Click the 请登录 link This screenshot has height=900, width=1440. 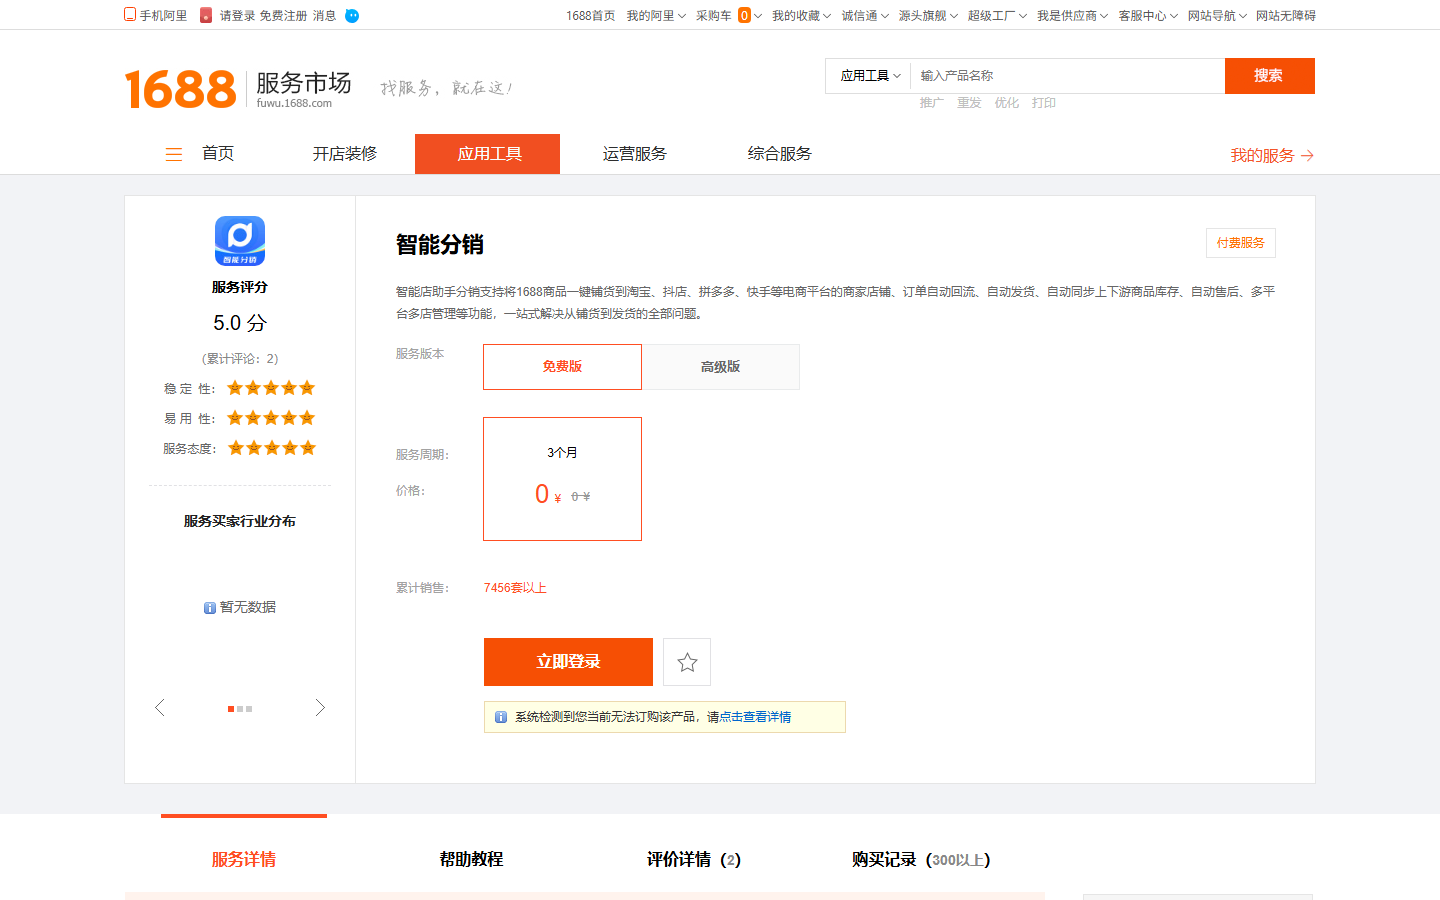point(237,16)
